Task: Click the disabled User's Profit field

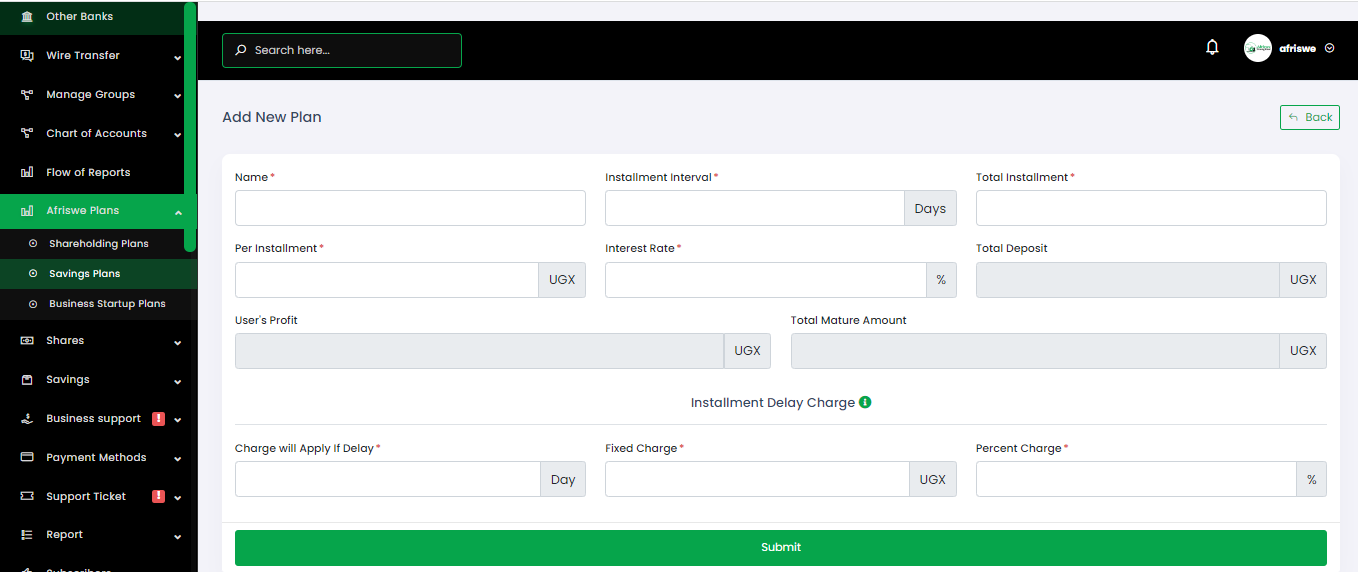Action: [480, 351]
